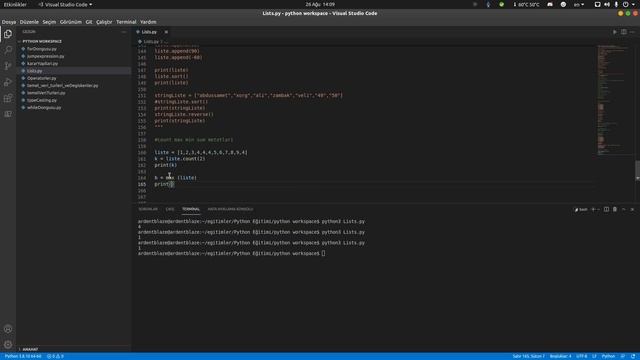This screenshot has height=360, width=640.
Task: Open the Explorer view in activity bar
Action: [x=8, y=34]
